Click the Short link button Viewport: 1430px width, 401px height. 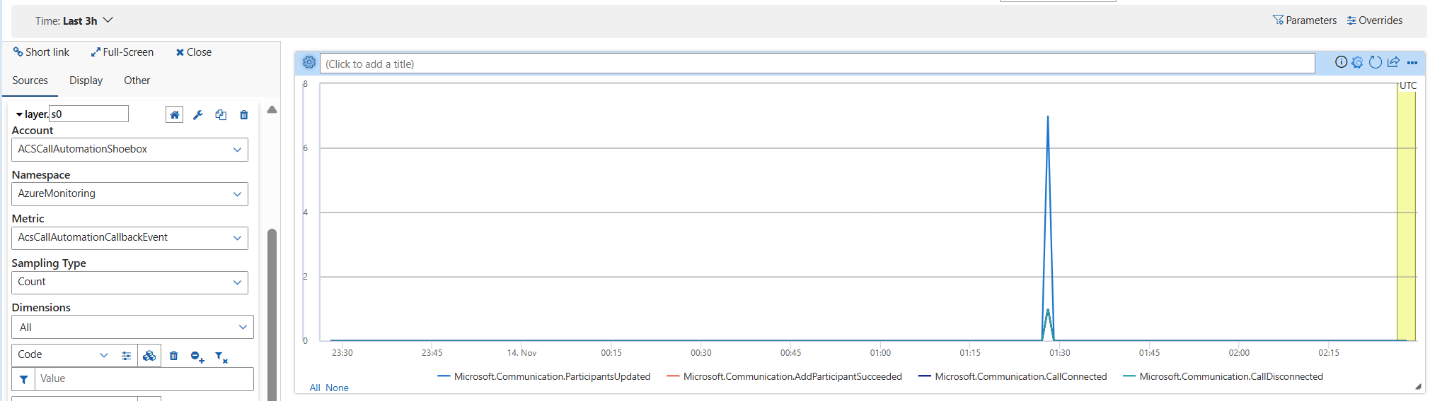(41, 52)
